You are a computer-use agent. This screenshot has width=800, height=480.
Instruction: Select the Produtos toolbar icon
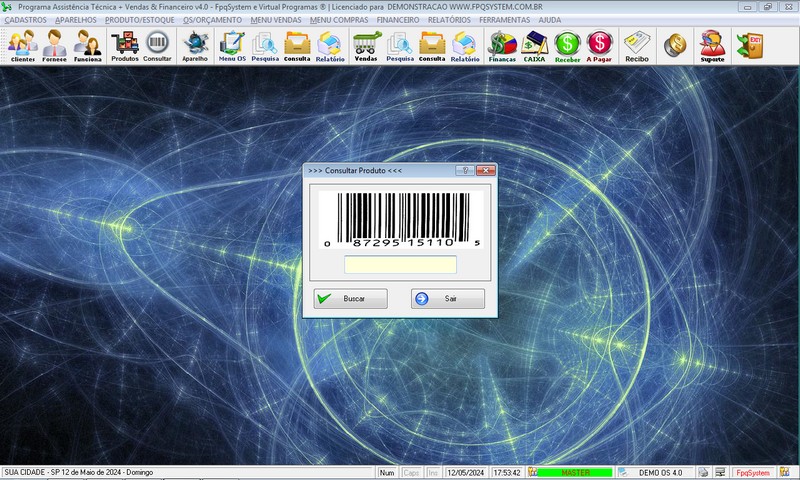point(125,45)
